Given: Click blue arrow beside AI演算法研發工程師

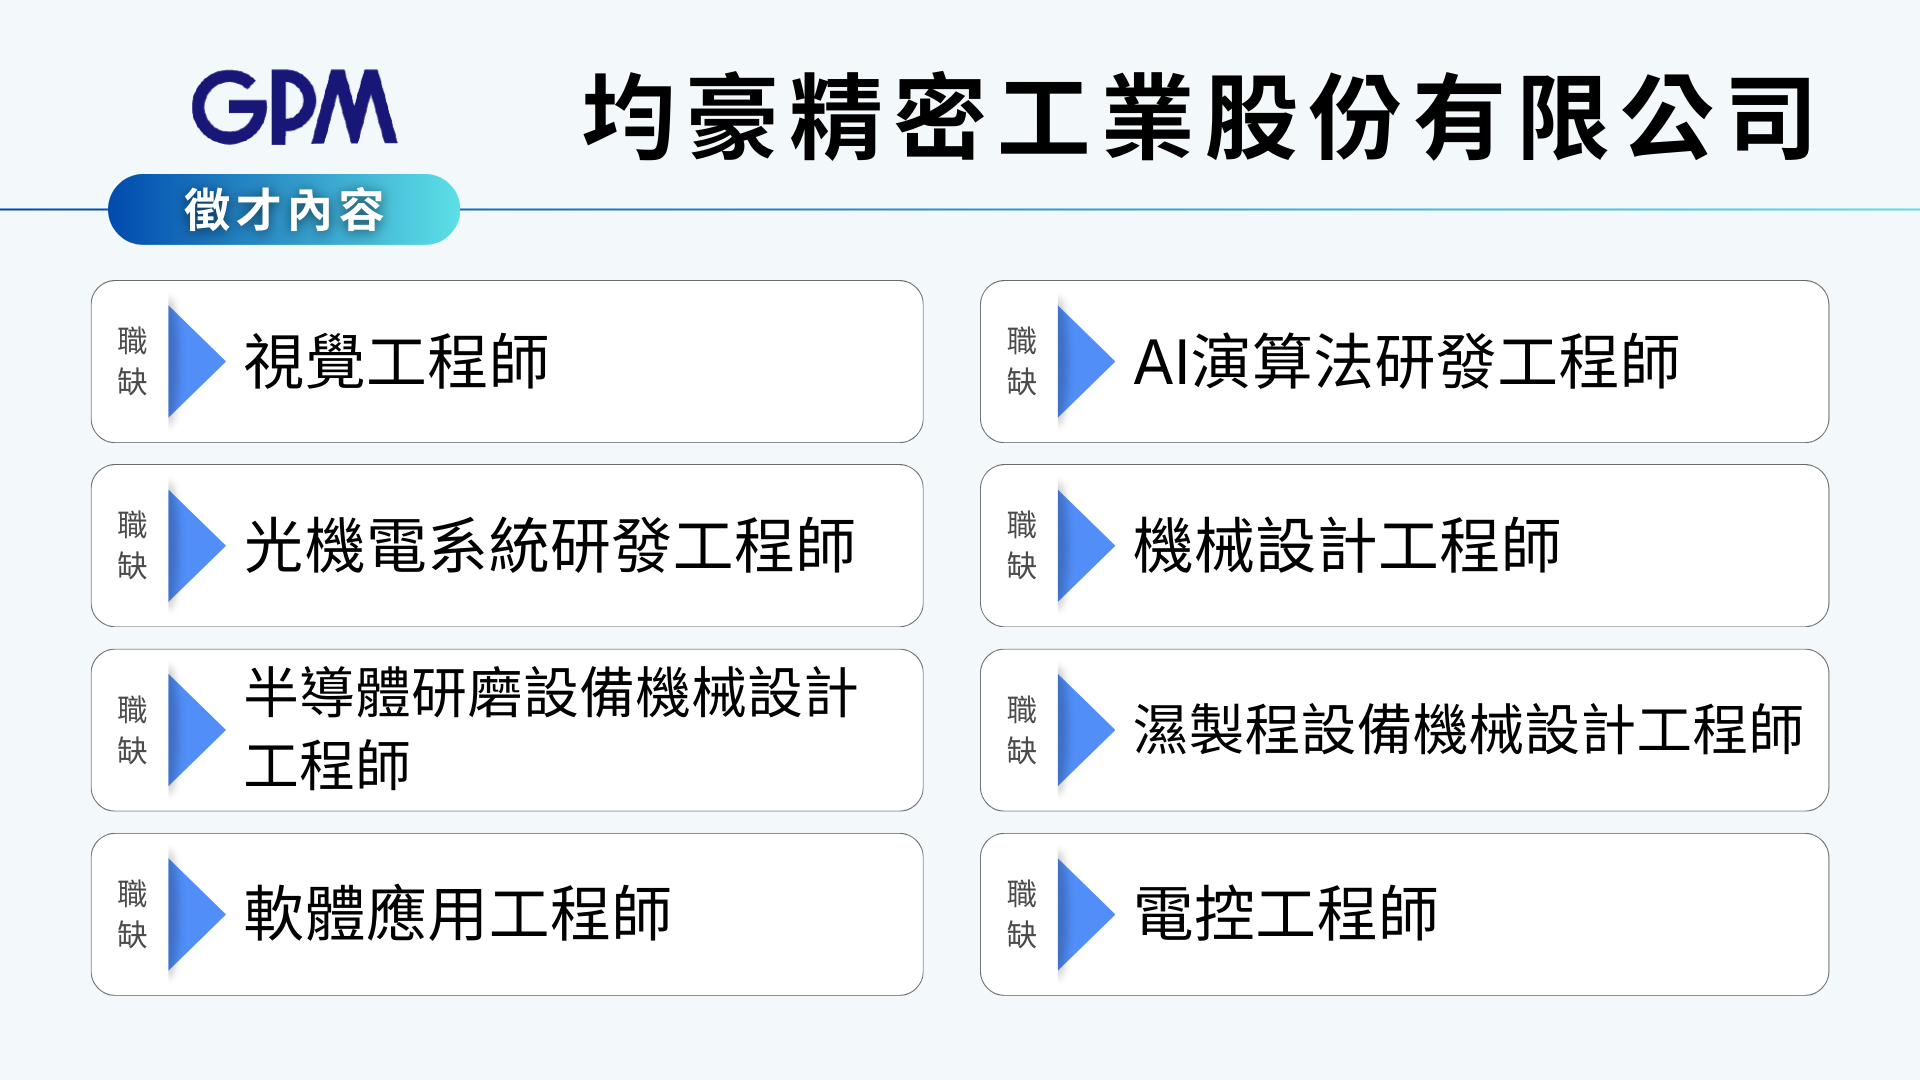Looking at the screenshot, I should click(x=1082, y=361).
